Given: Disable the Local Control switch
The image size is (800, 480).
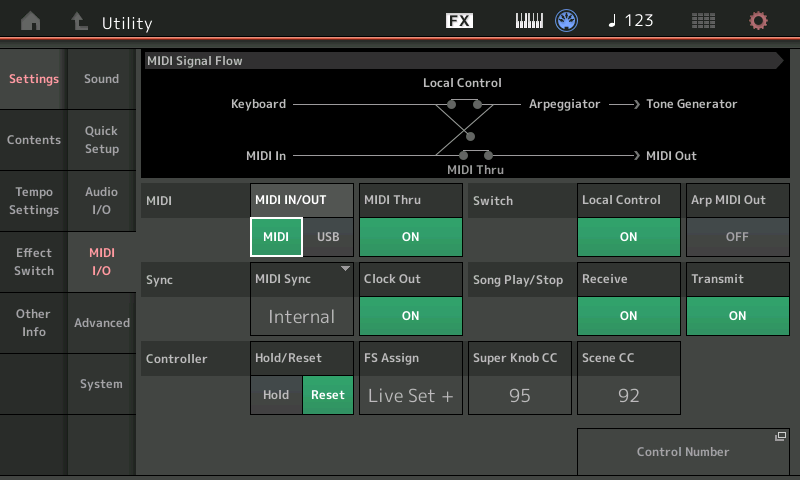Looking at the screenshot, I should (x=628, y=237).
